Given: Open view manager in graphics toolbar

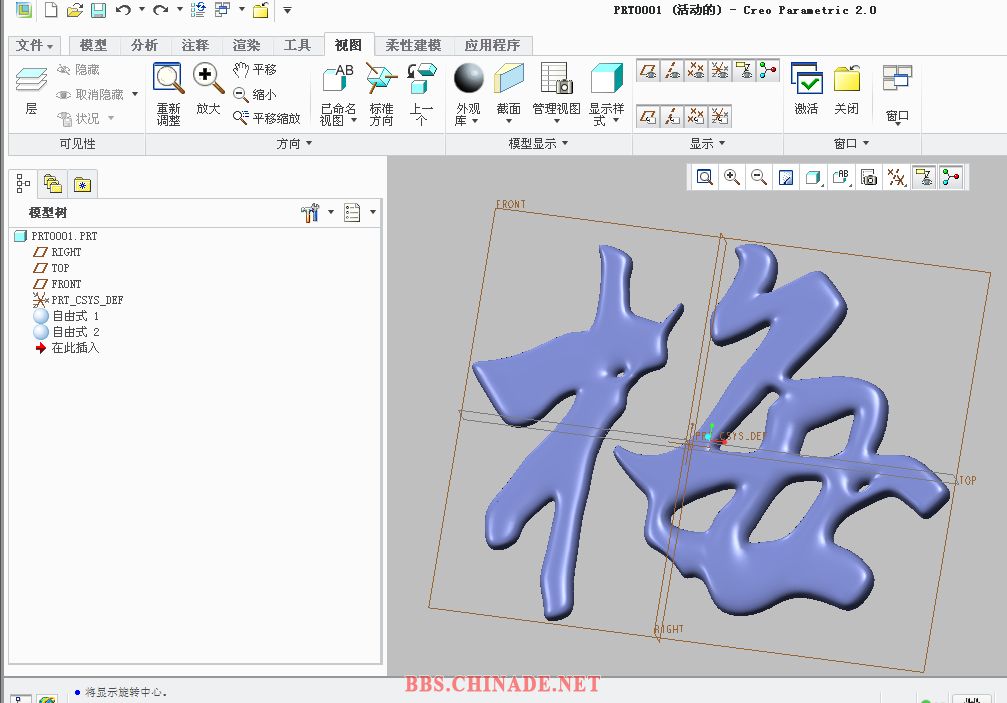Looking at the screenshot, I should (x=868, y=177).
